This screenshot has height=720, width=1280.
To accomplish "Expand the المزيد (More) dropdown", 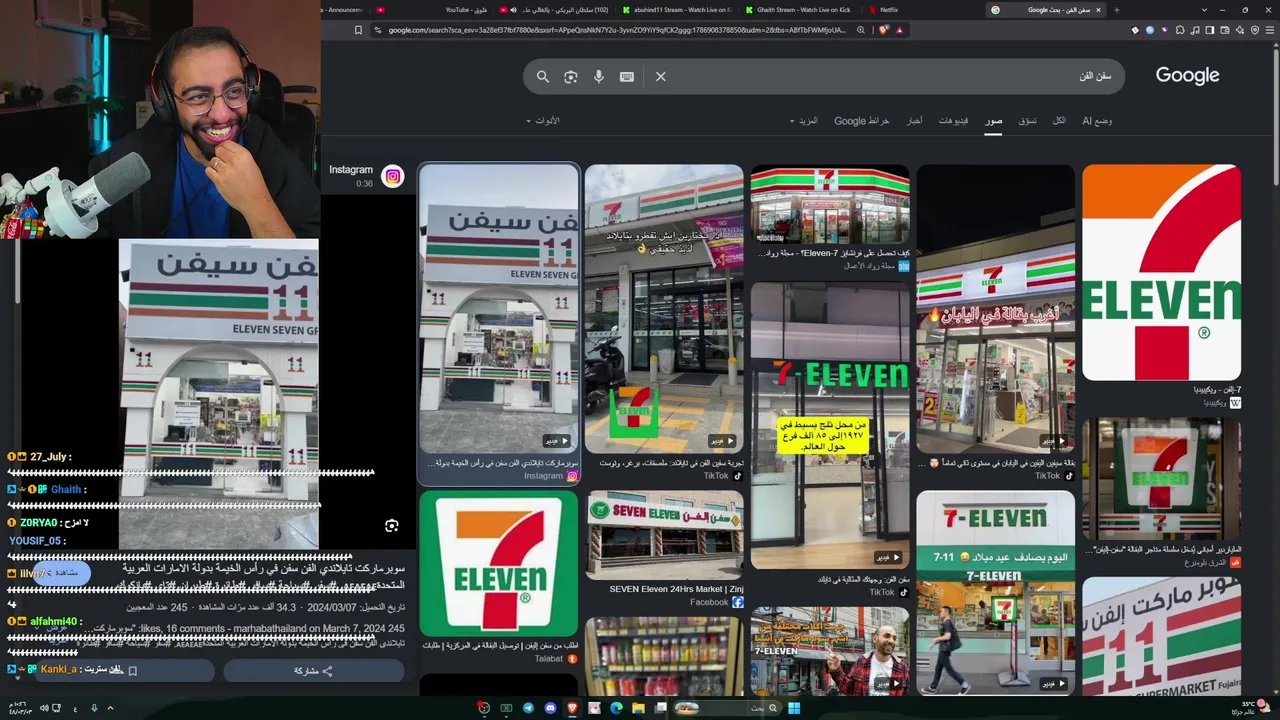I will [803, 121].
